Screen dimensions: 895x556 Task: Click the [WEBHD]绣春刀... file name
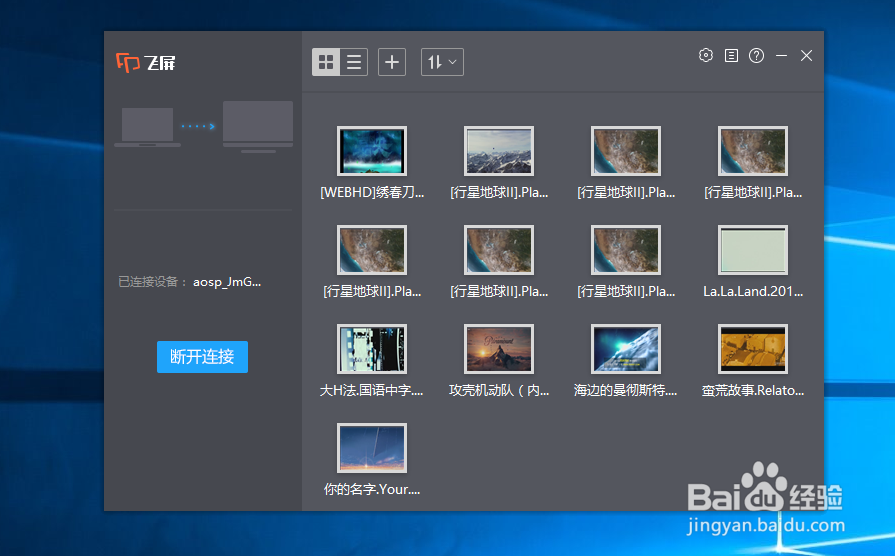[372, 192]
